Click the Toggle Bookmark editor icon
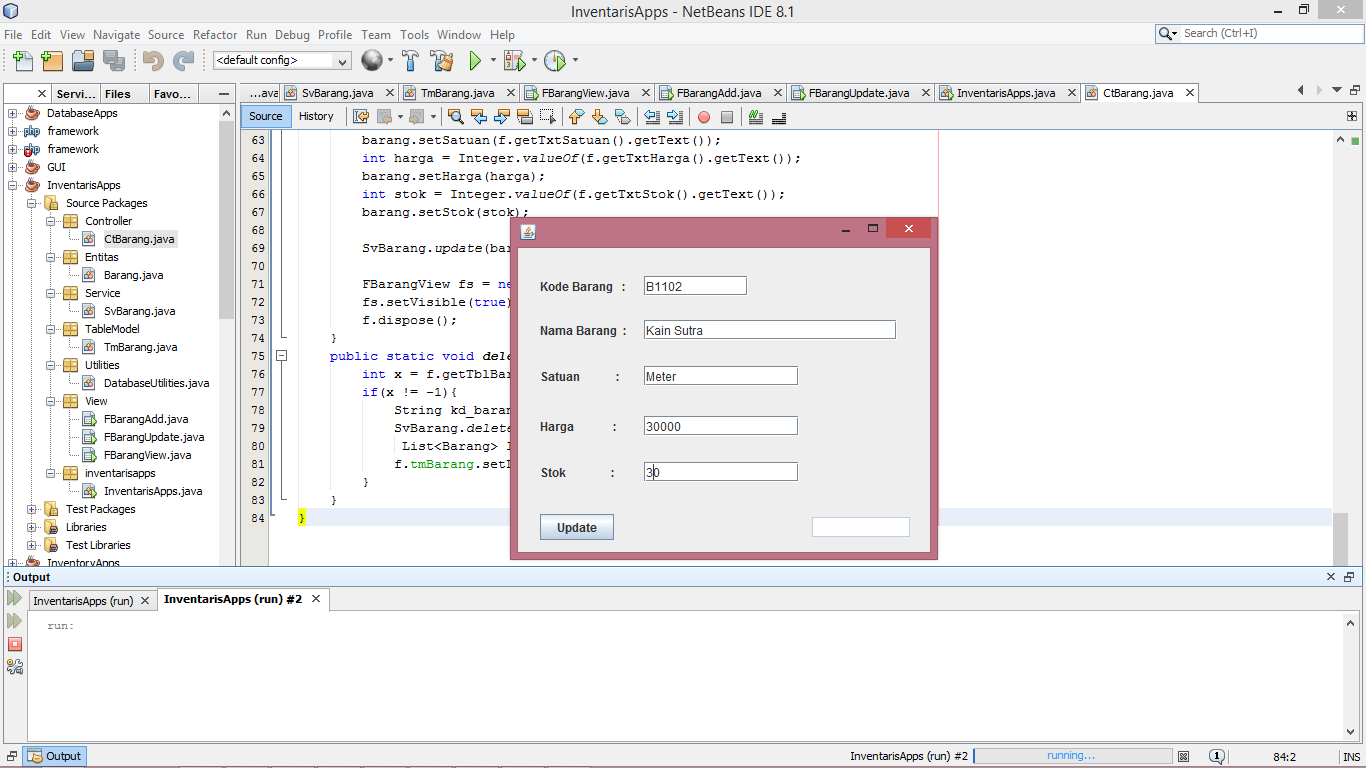1366x768 pixels. click(621, 117)
